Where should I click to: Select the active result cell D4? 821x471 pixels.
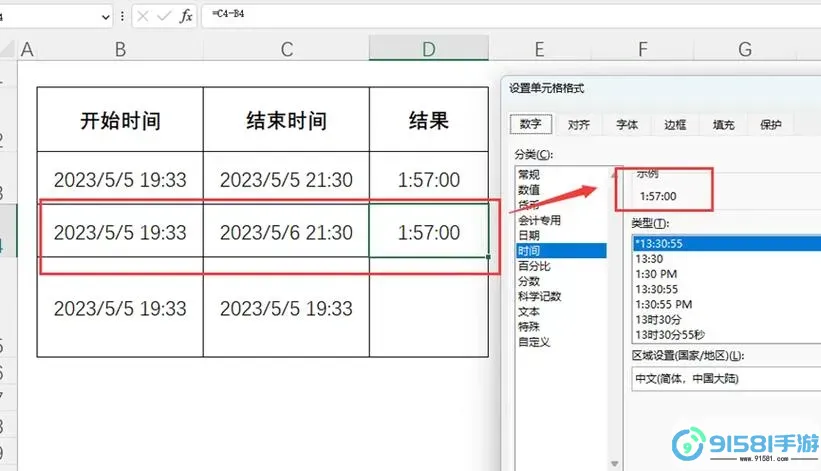click(x=429, y=231)
